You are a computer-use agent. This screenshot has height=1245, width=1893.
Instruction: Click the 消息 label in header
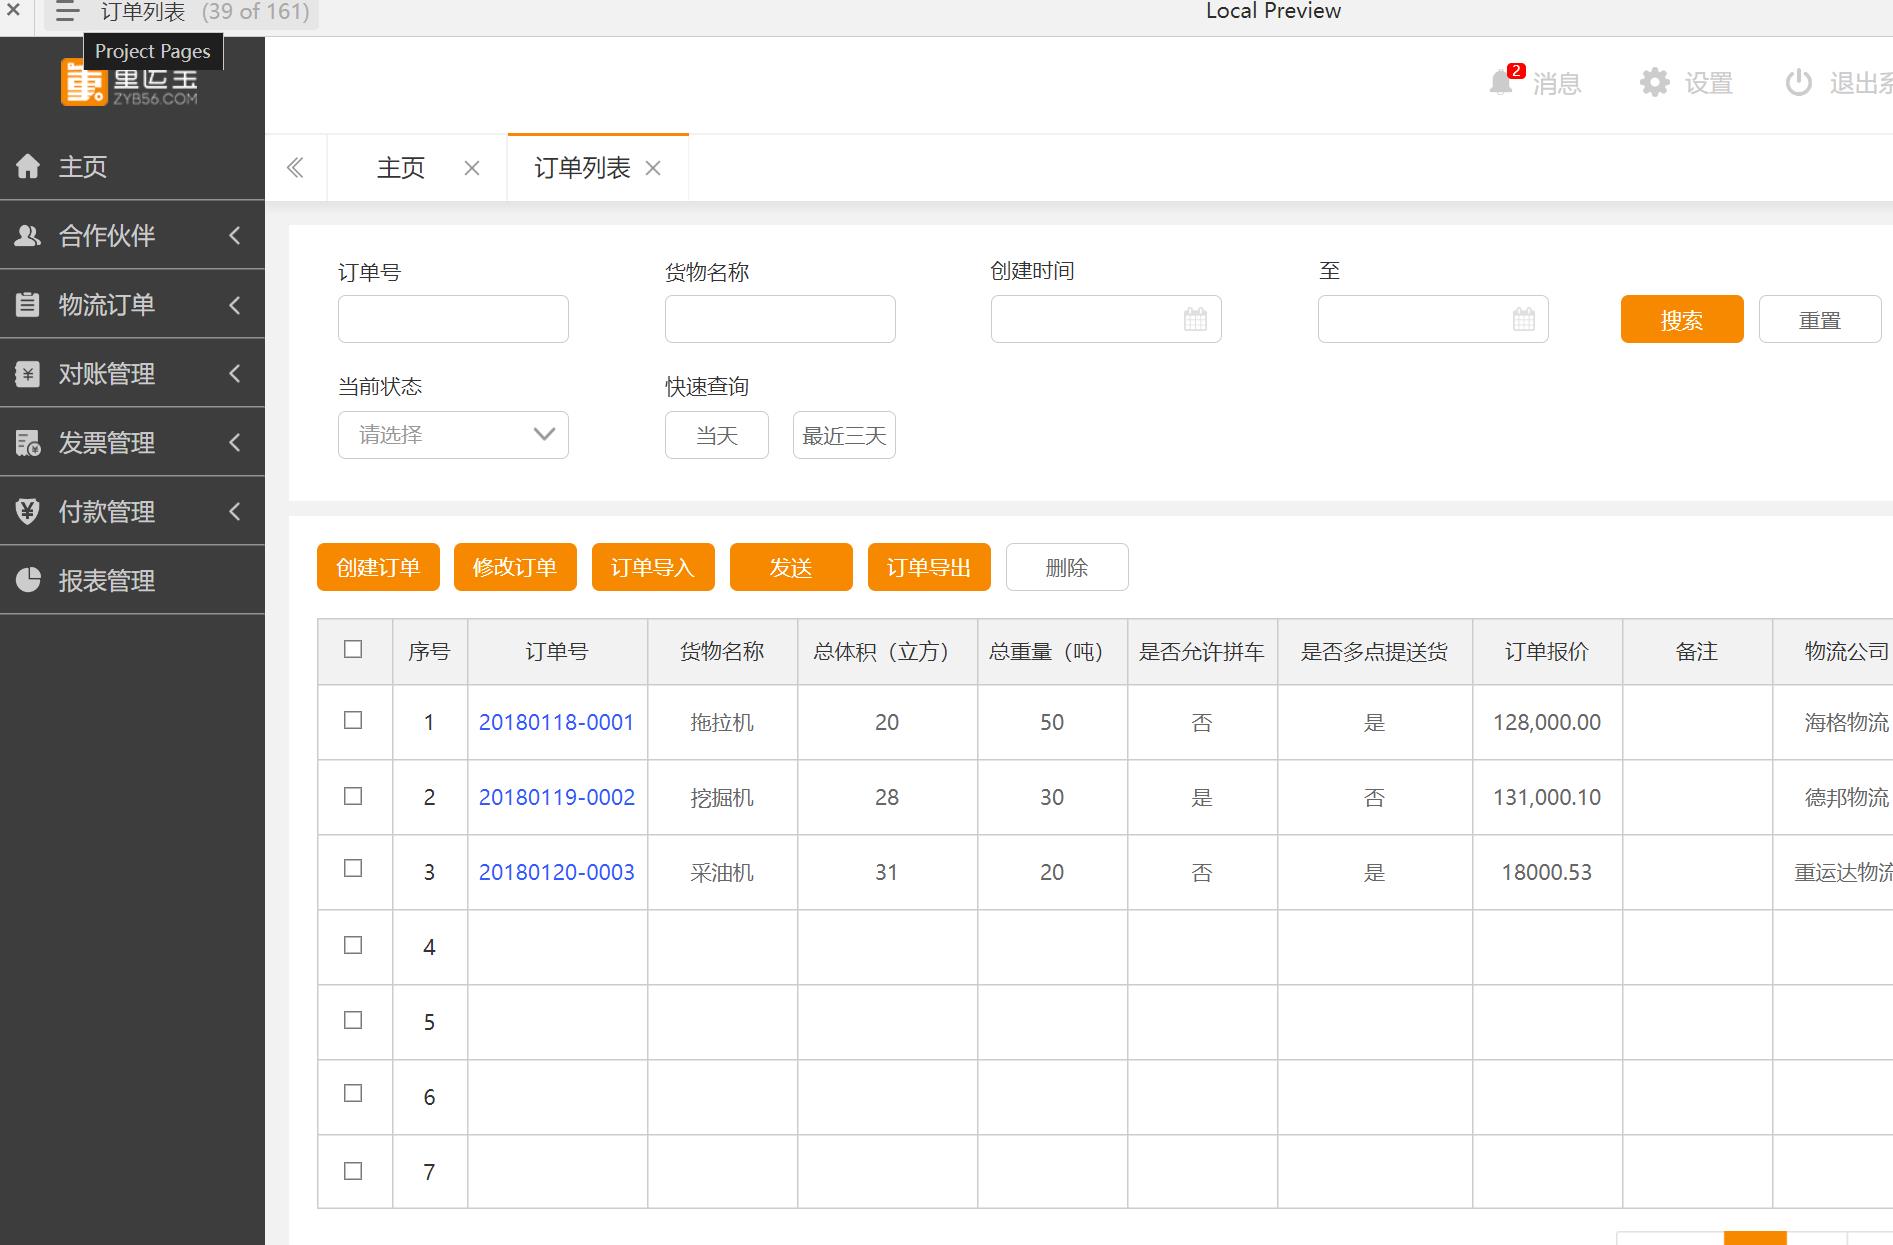point(1557,83)
